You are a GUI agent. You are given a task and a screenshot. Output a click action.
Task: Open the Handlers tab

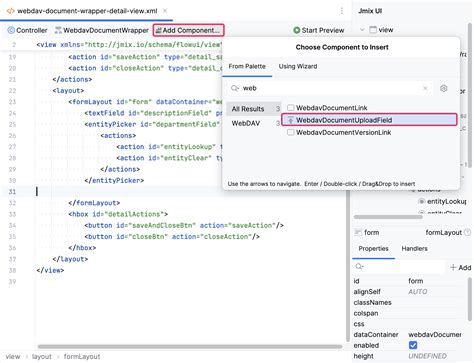(x=414, y=249)
